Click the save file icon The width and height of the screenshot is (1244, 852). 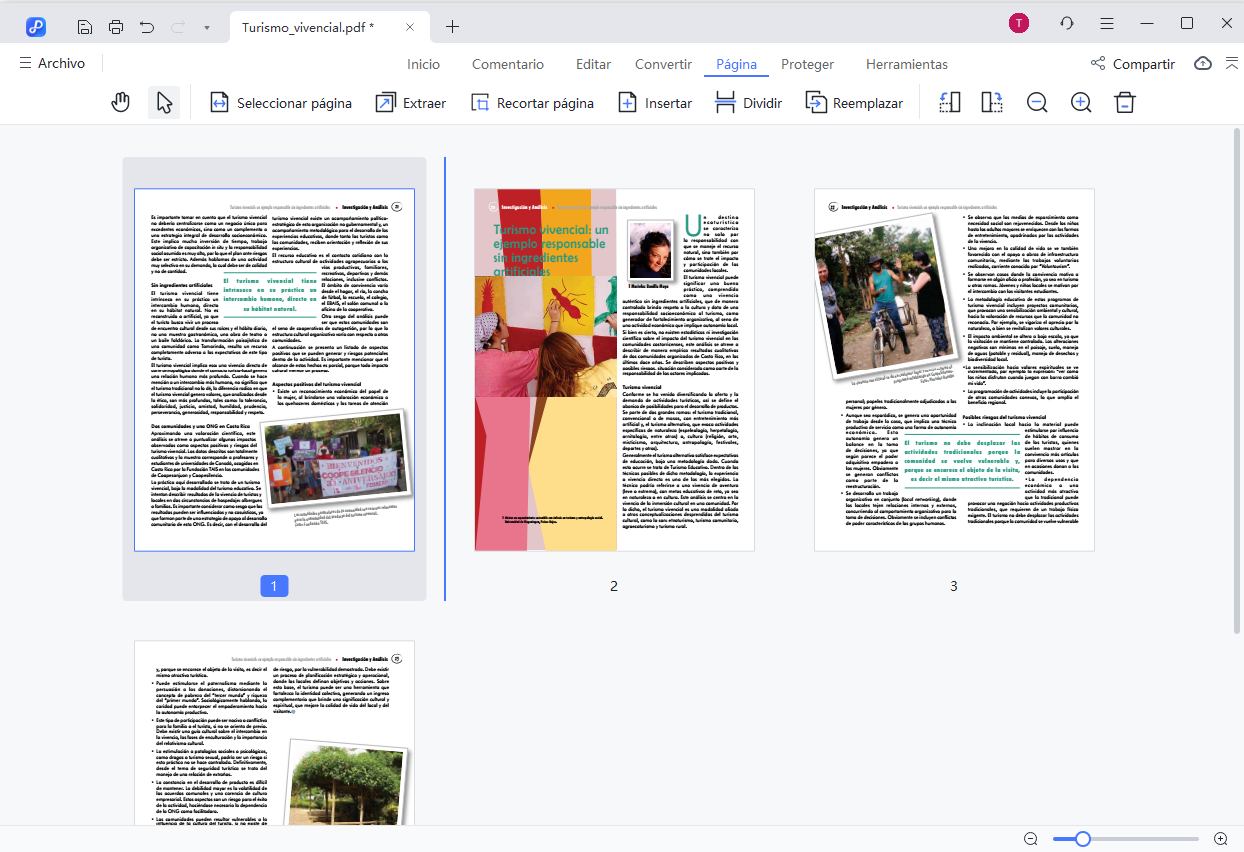[x=86, y=27]
